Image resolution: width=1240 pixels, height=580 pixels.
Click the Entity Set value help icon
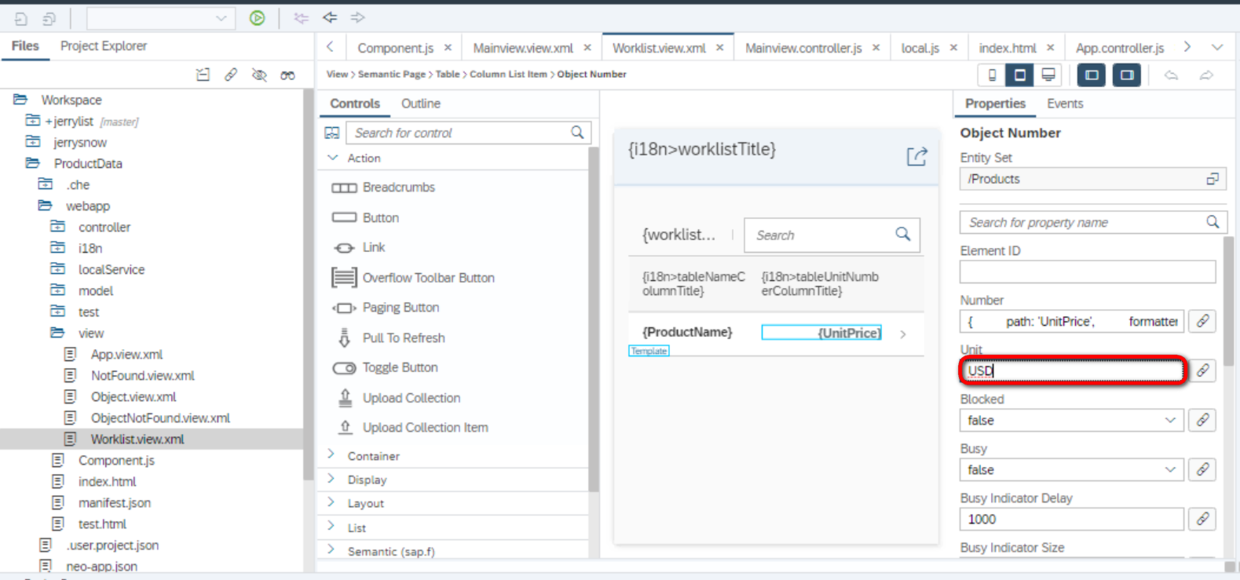[x=1212, y=179]
